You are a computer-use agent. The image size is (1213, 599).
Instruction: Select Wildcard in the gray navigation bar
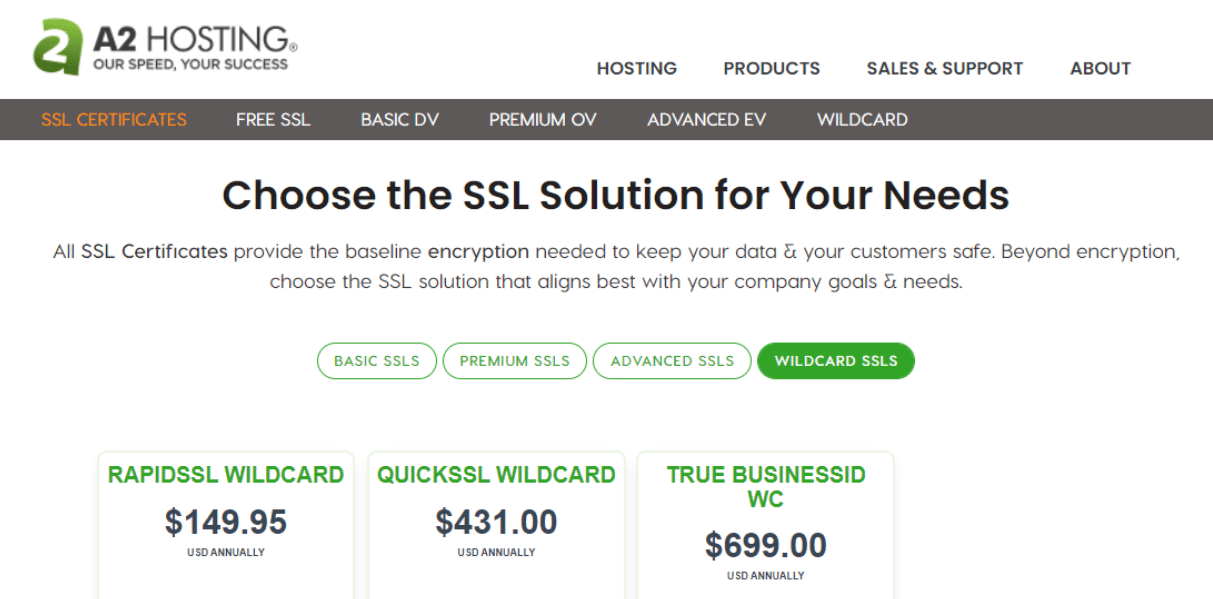[862, 120]
